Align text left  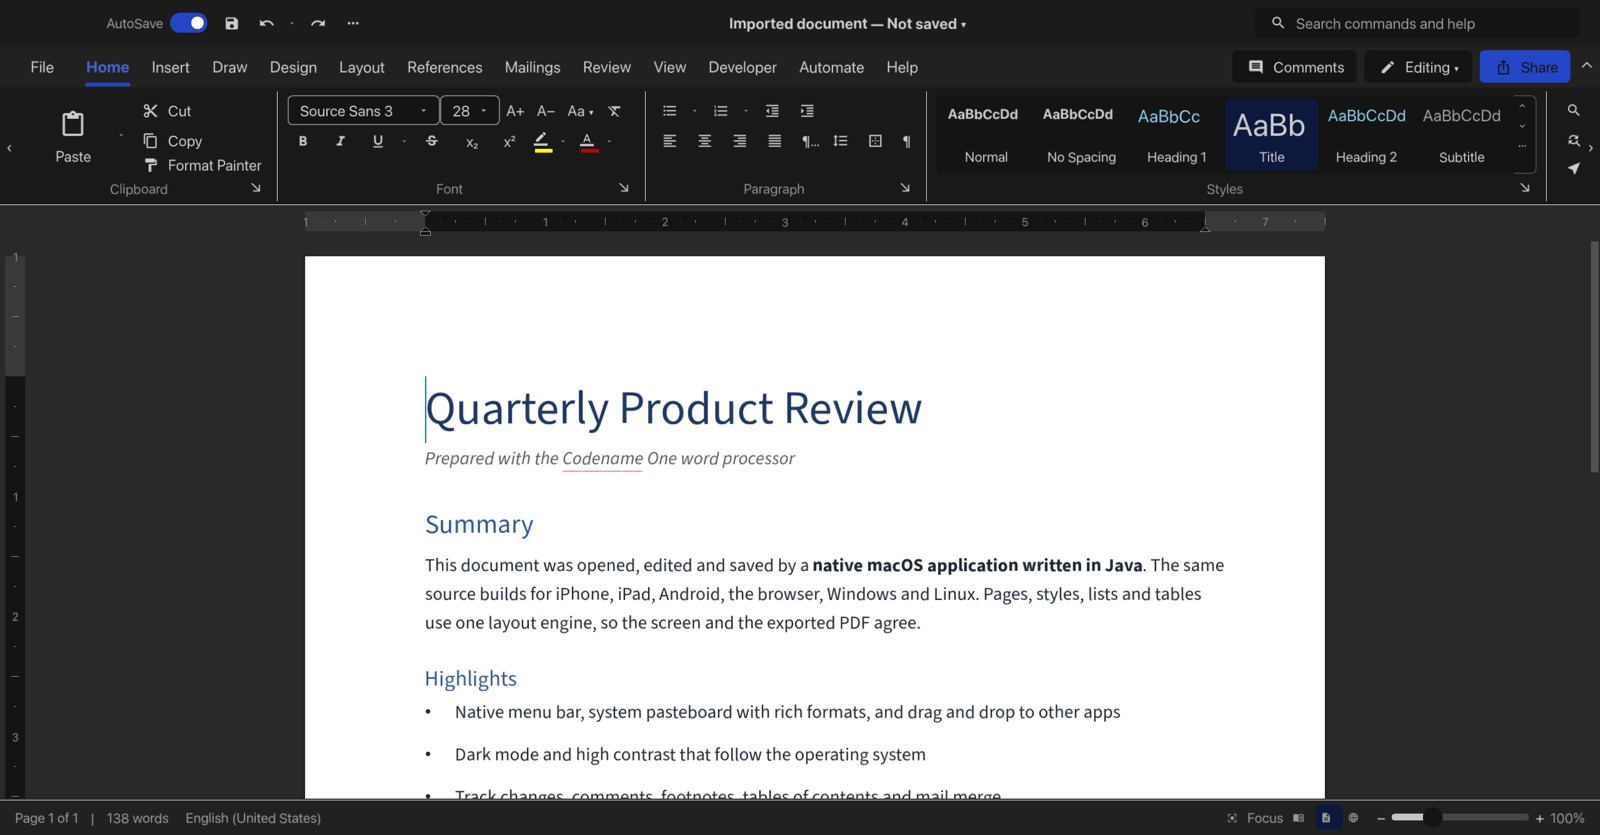[670, 141]
